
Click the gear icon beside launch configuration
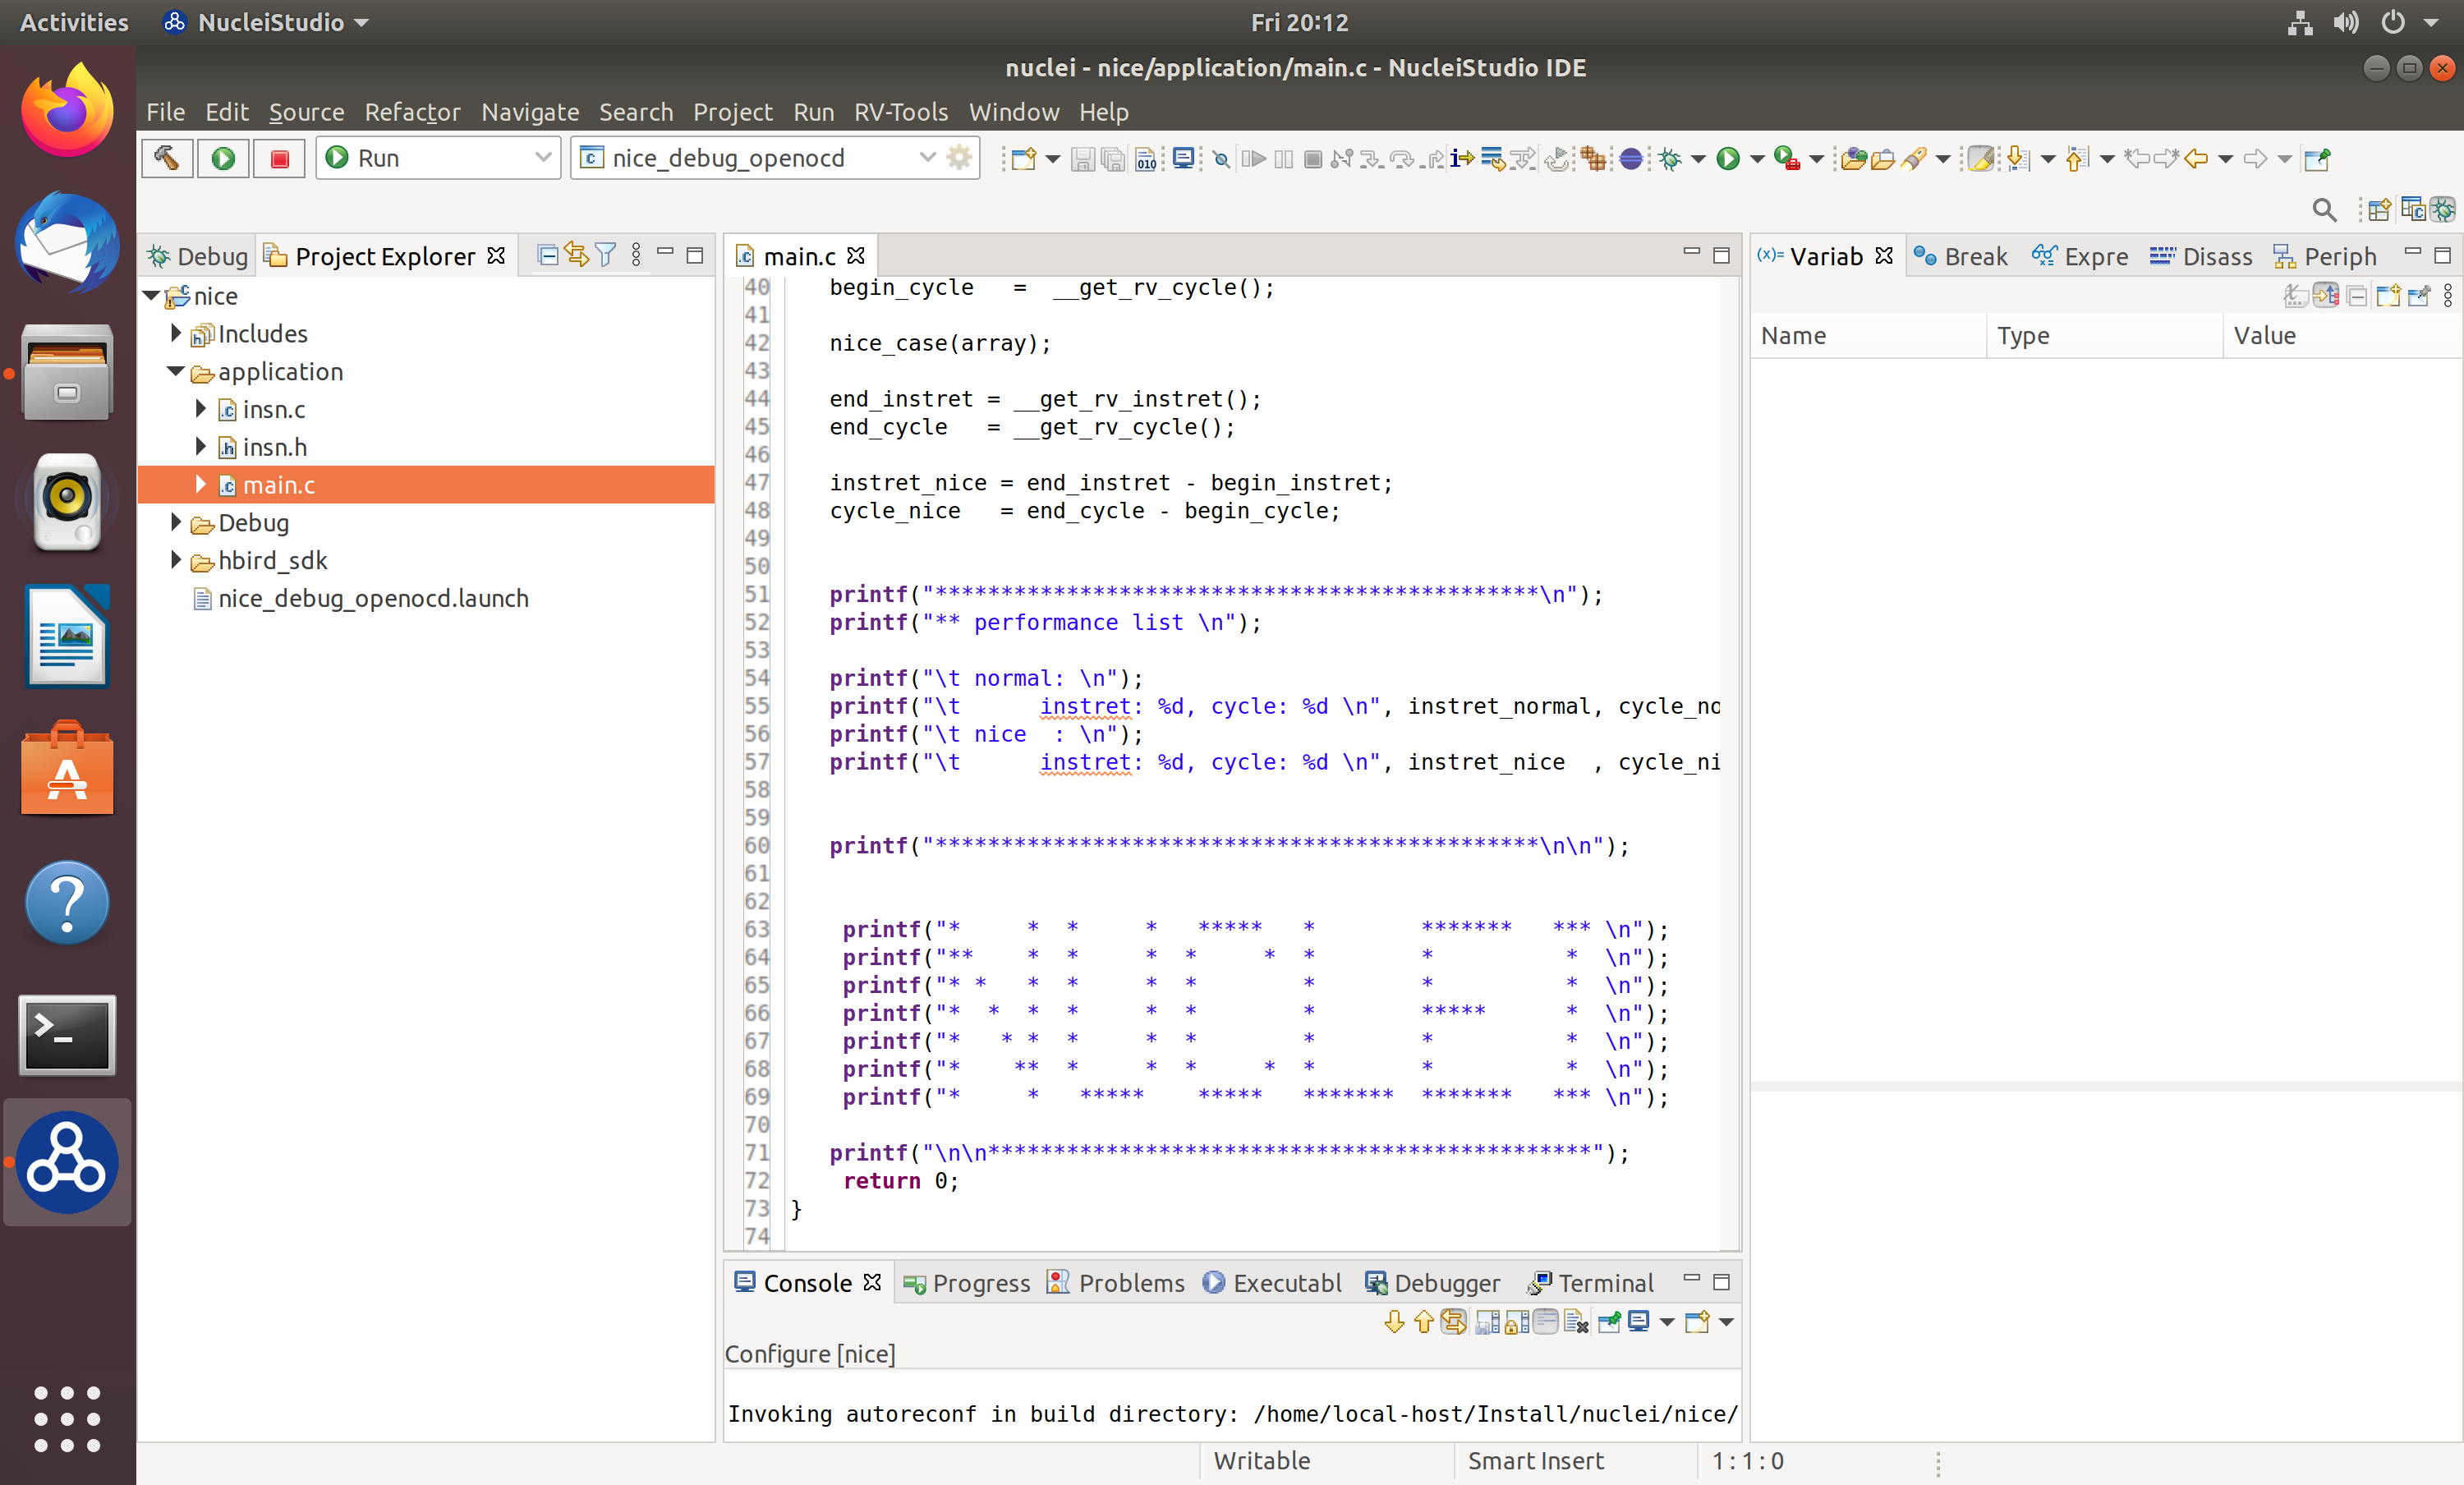point(959,158)
